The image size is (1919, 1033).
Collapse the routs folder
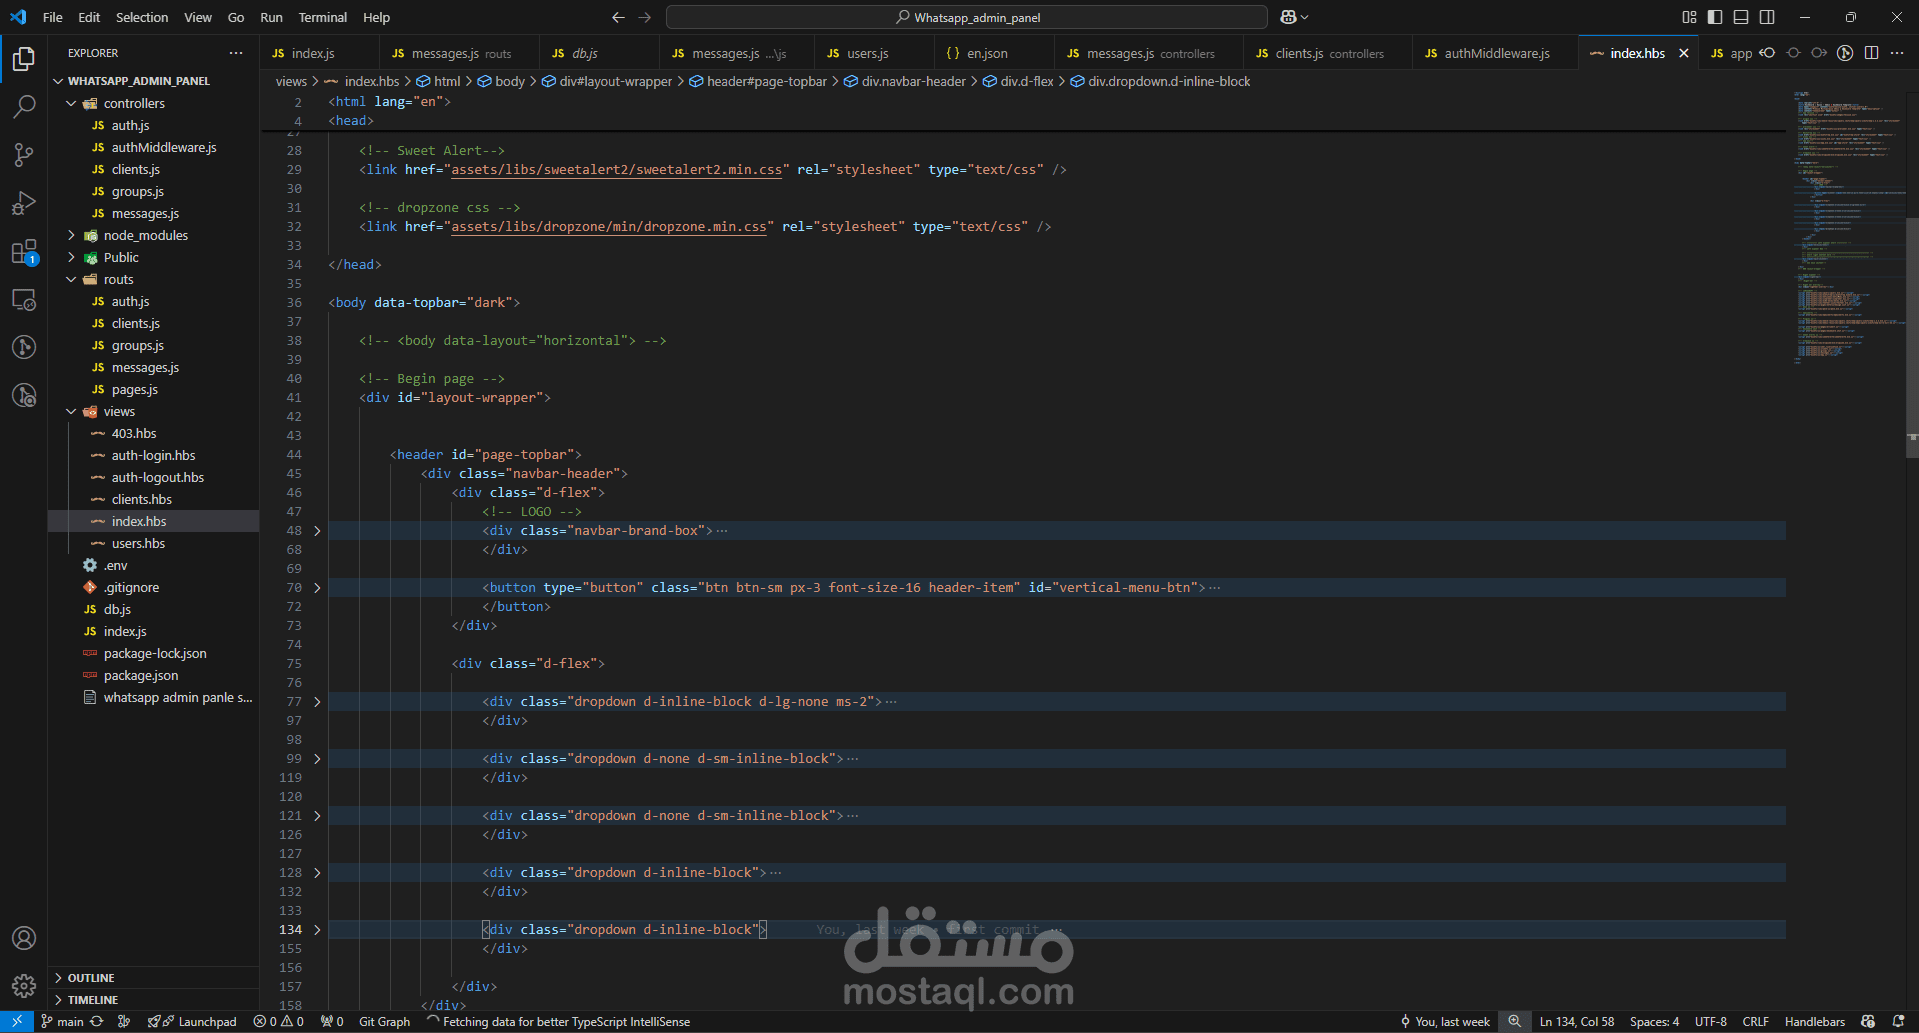click(x=71, y=279)
